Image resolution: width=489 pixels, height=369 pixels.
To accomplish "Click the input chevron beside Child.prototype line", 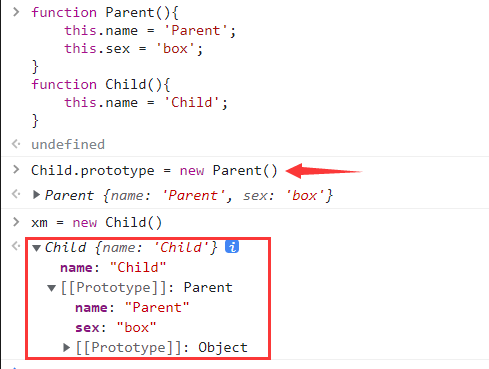I will [x=16, y=169].
